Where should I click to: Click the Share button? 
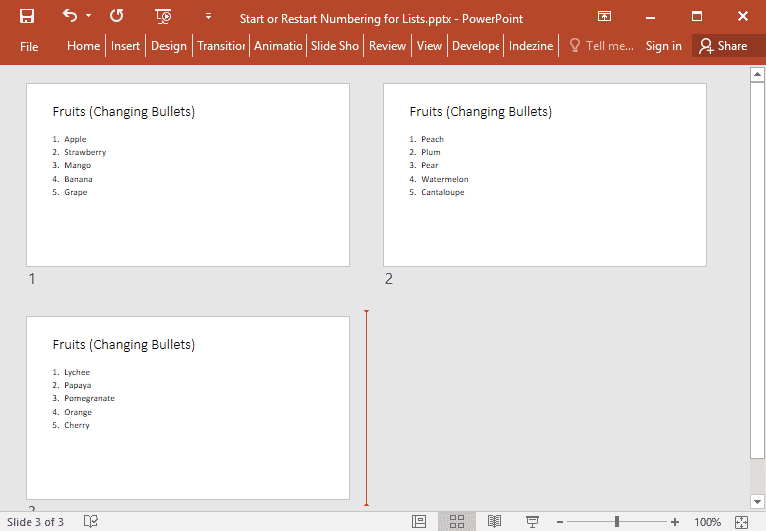[x=724, y=46]
